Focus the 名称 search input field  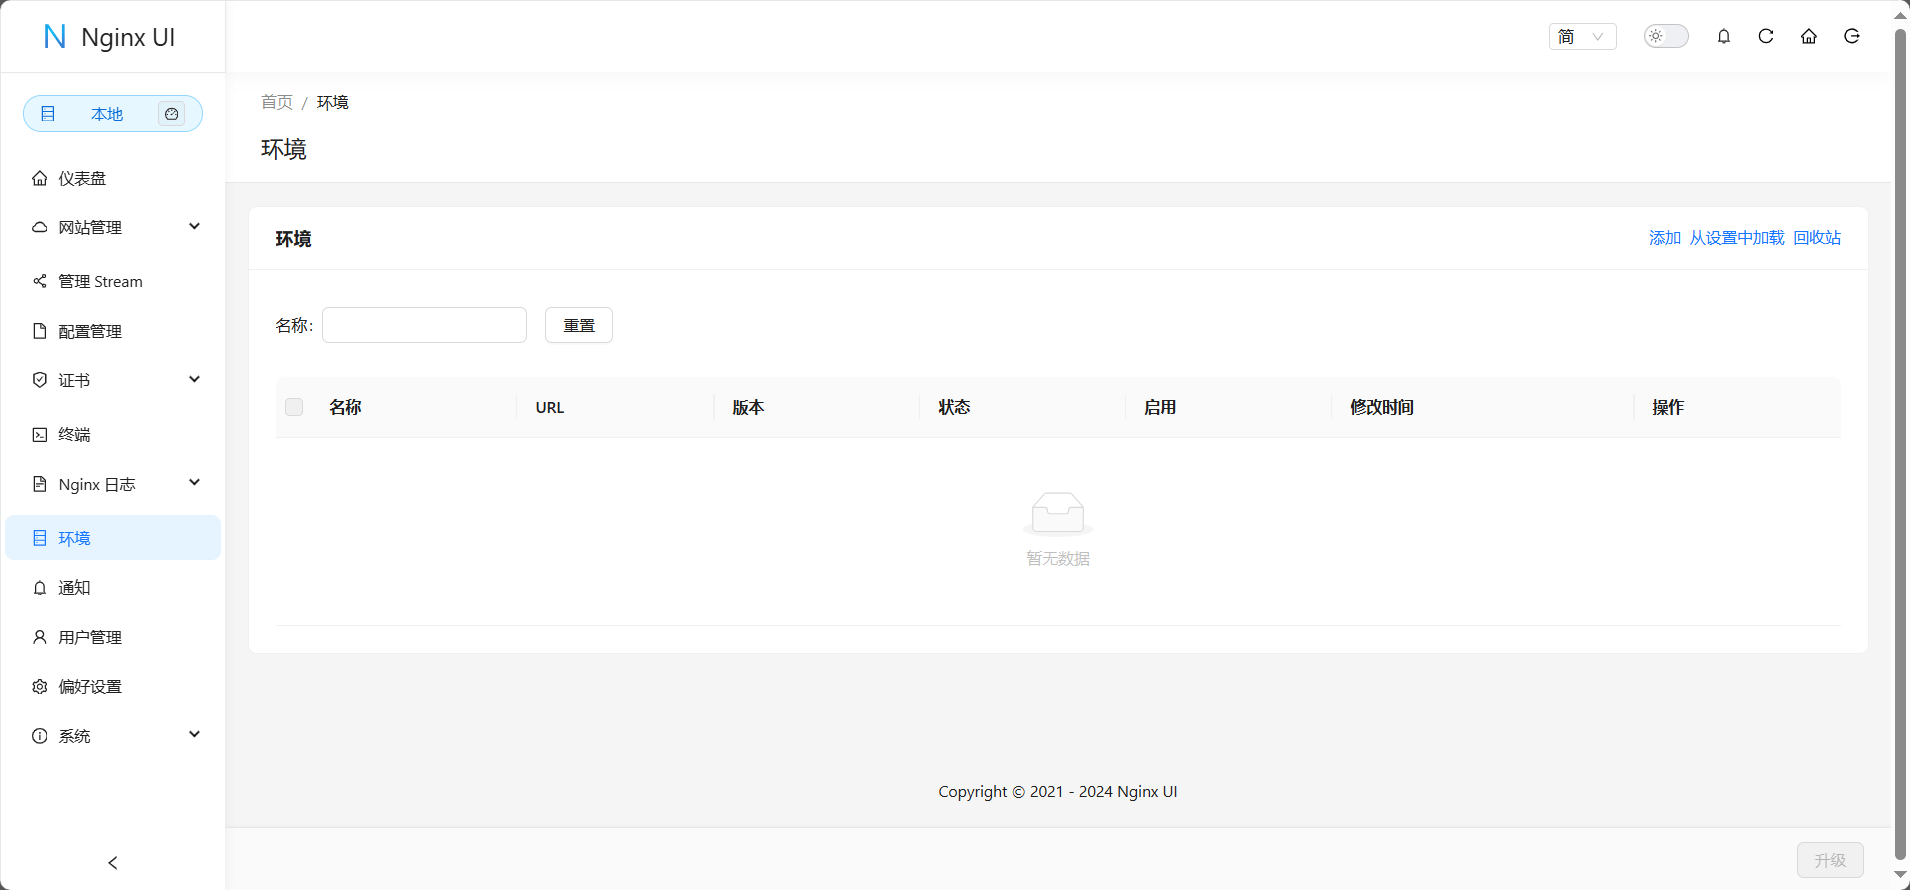click(424, 325)
